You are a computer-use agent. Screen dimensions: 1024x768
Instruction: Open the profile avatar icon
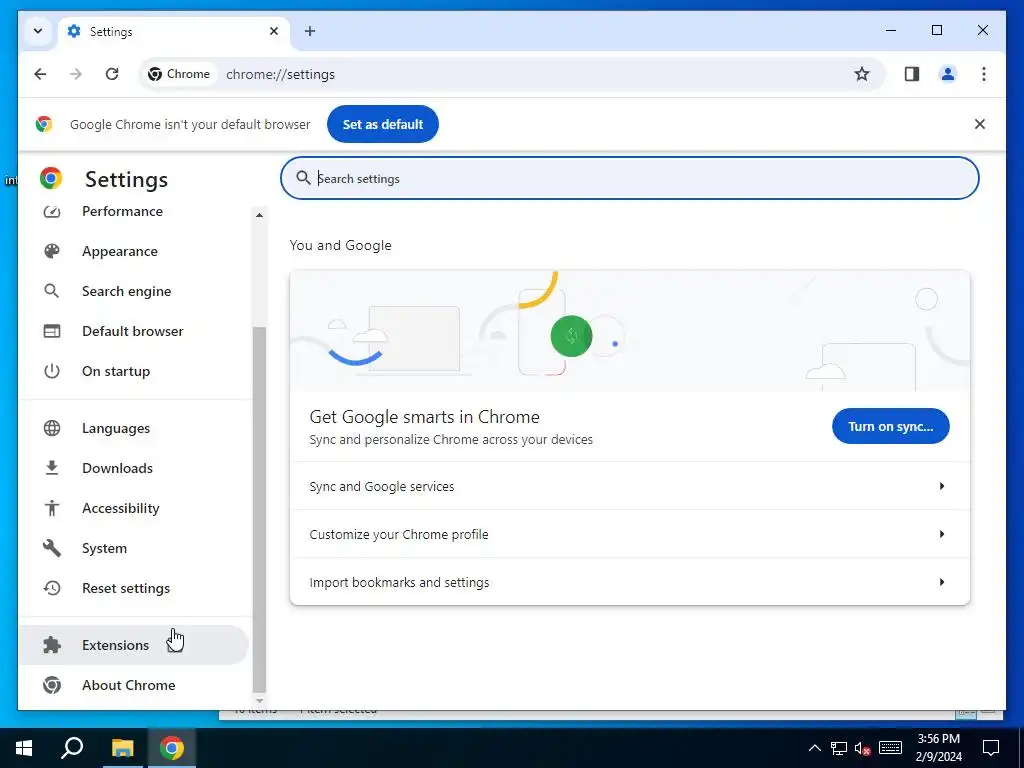(948, 74)
